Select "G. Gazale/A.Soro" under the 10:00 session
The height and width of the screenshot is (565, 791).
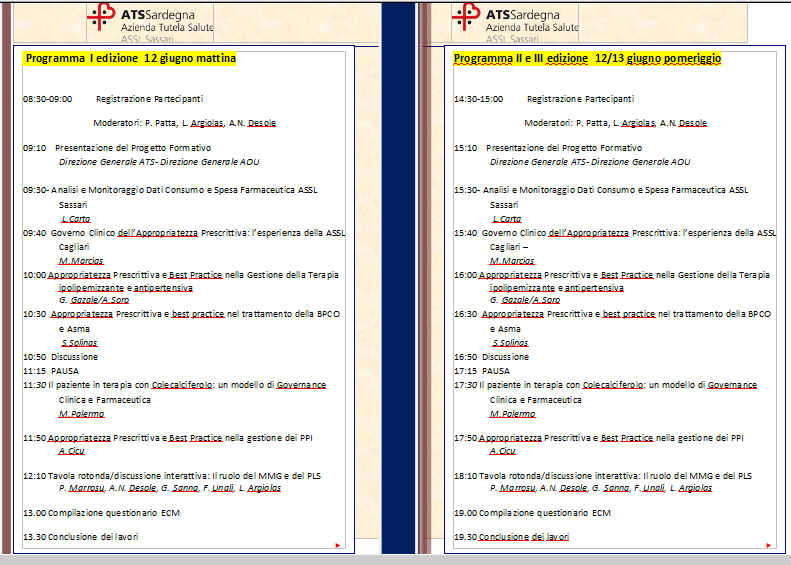pyautogui.click(x=94, y=300)
